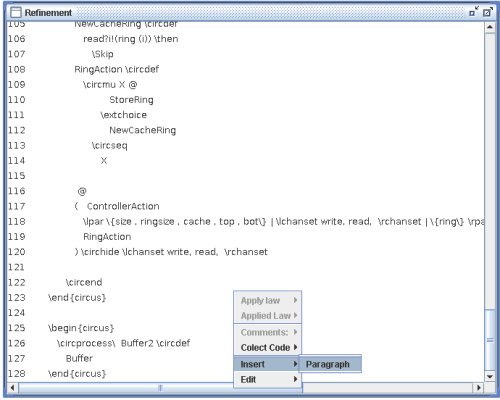The width and height of the screenshot is (500, 400).
Task: Select the Colect Code menu entry
Action: click(268, 347)
